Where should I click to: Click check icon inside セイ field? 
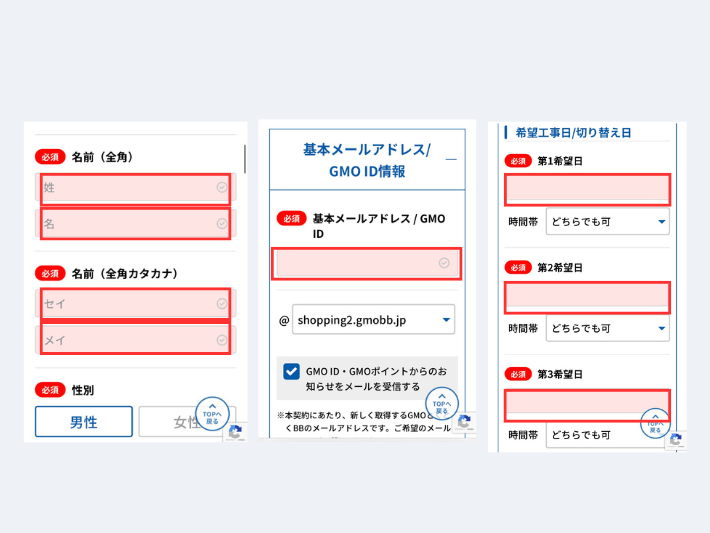(222, 303)
